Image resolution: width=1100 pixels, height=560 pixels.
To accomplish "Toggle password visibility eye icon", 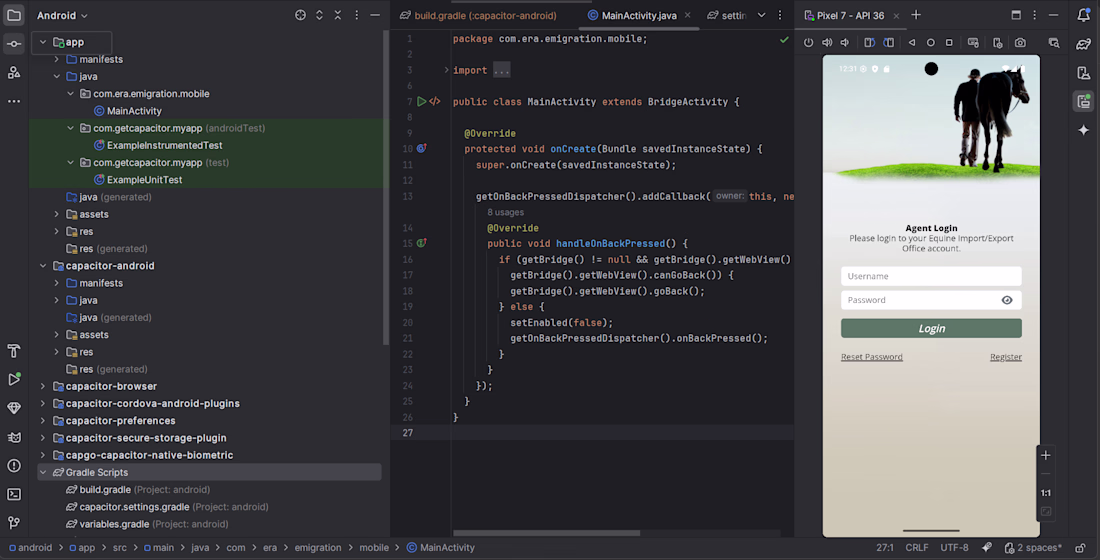I will pyautogui.click(x=1007, y=300).
